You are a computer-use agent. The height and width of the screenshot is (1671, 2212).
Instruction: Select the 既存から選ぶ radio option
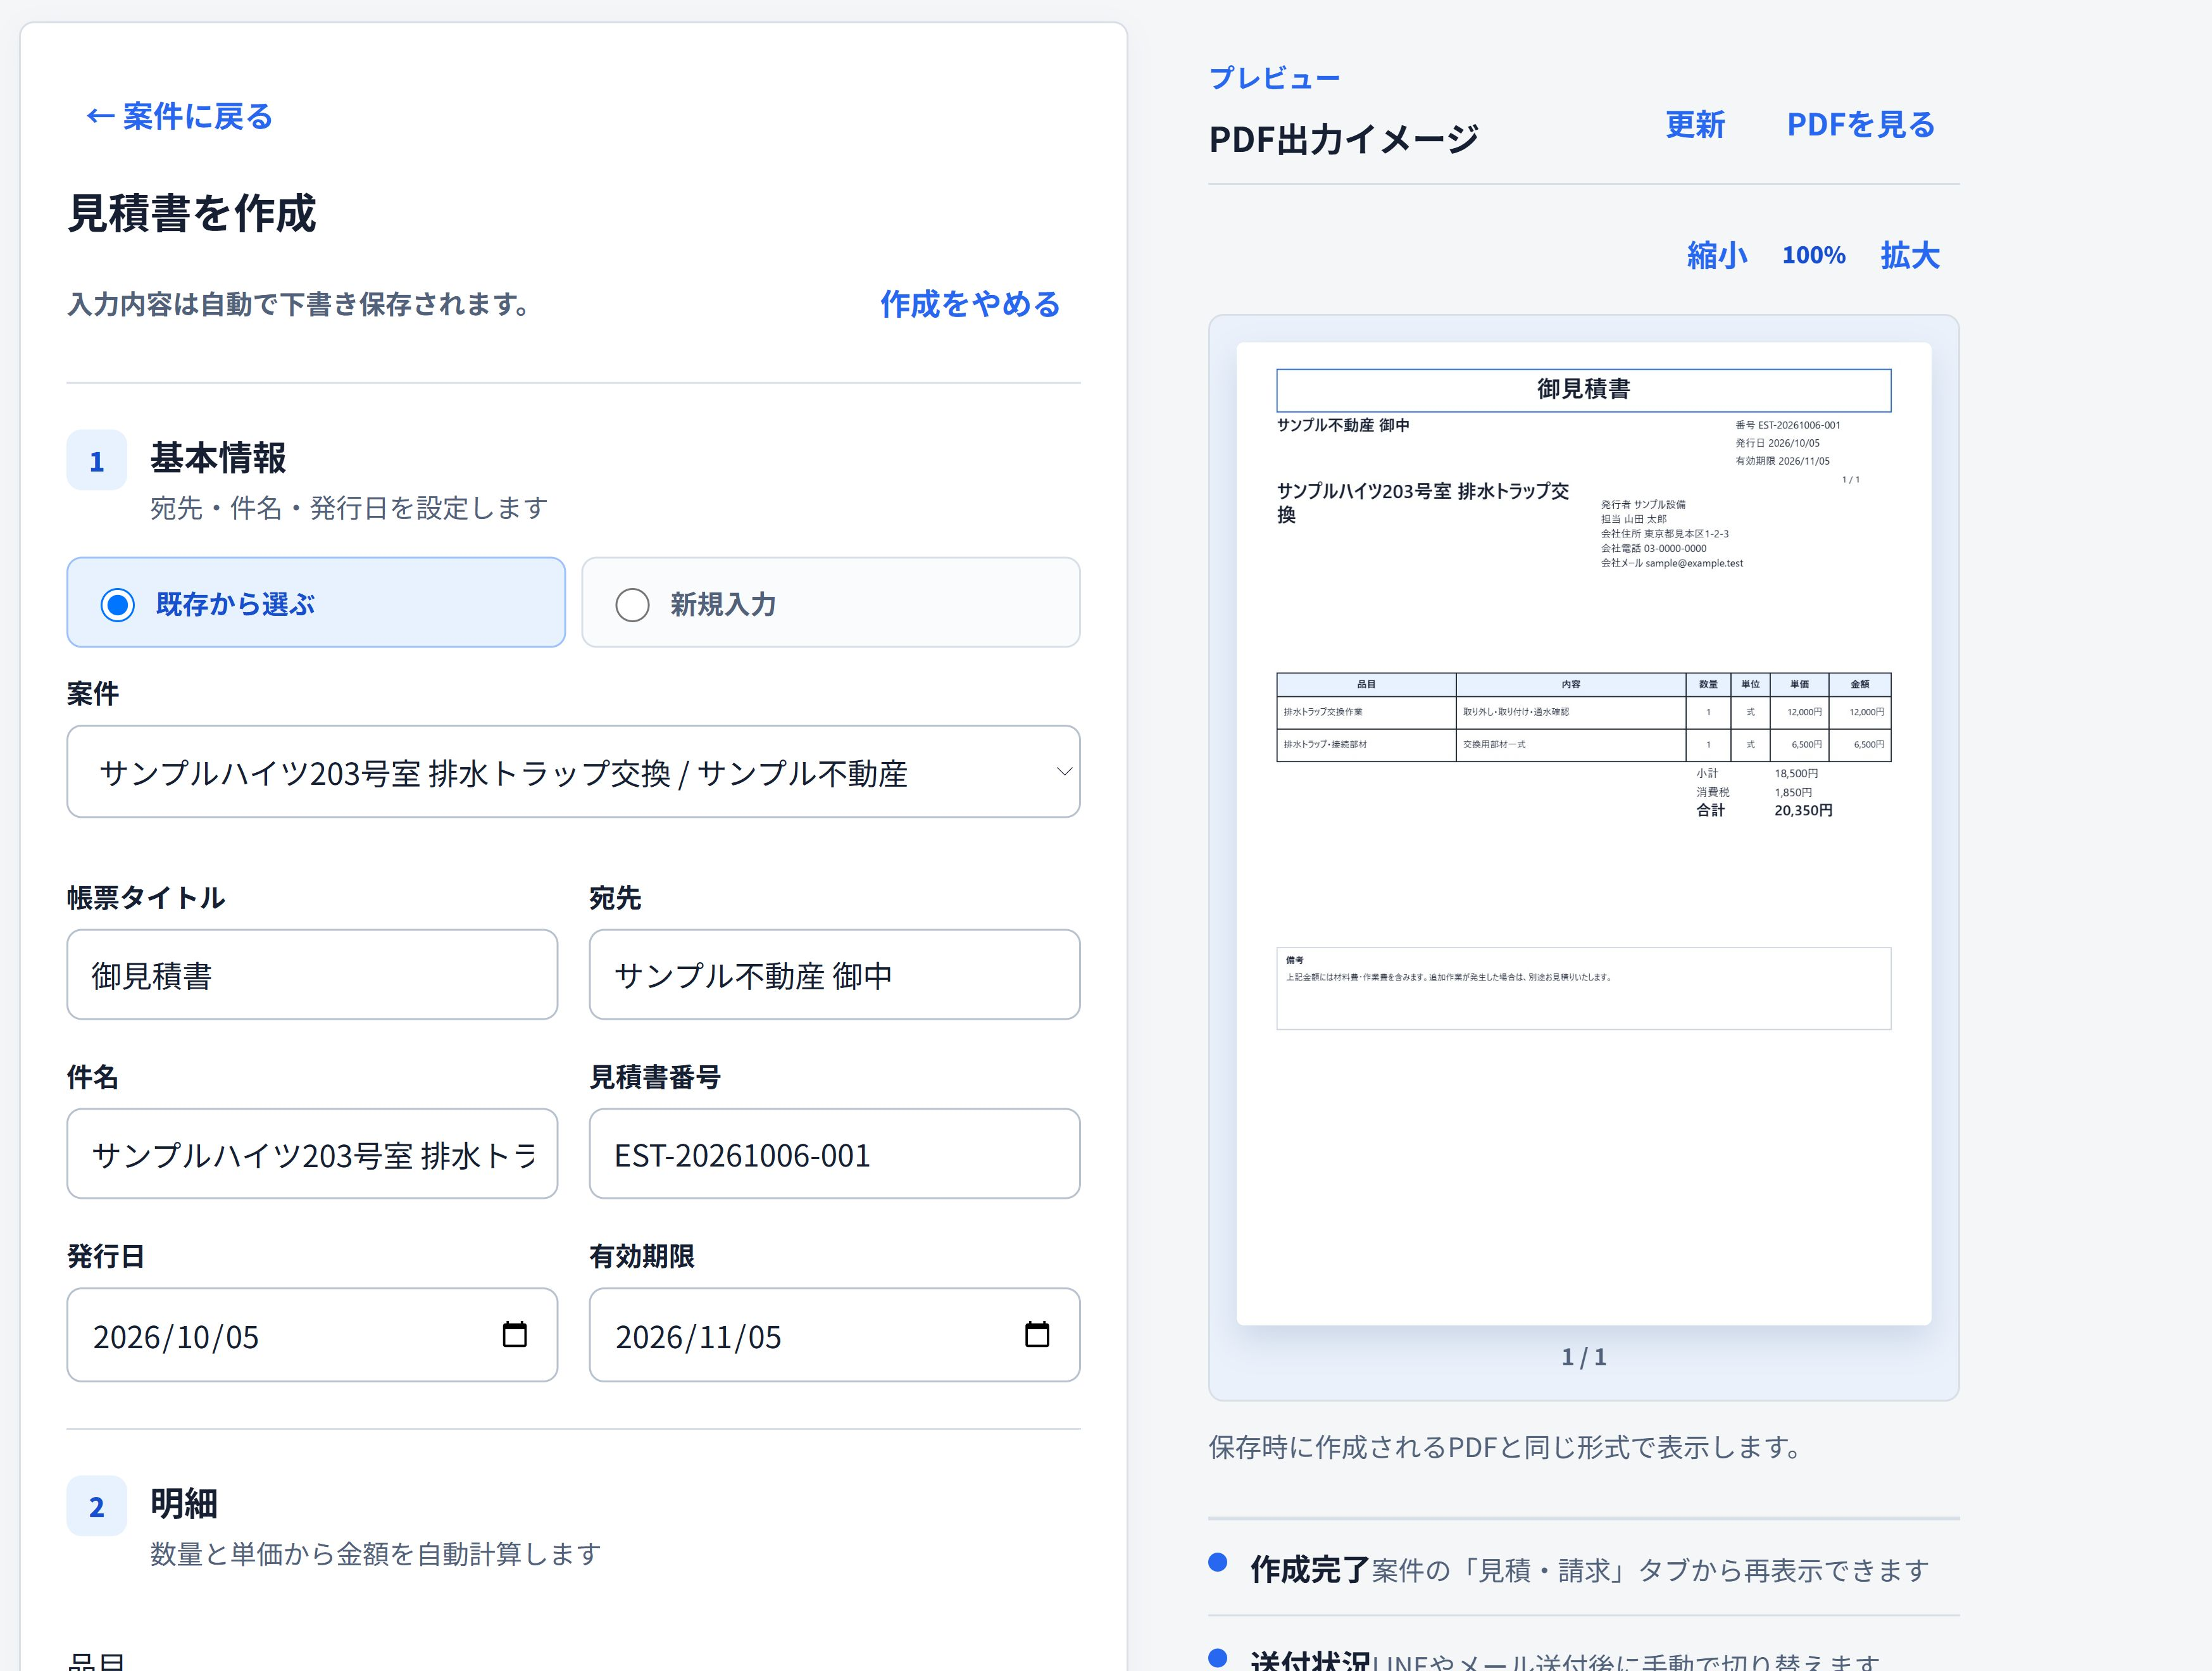[x=316, y=603]
